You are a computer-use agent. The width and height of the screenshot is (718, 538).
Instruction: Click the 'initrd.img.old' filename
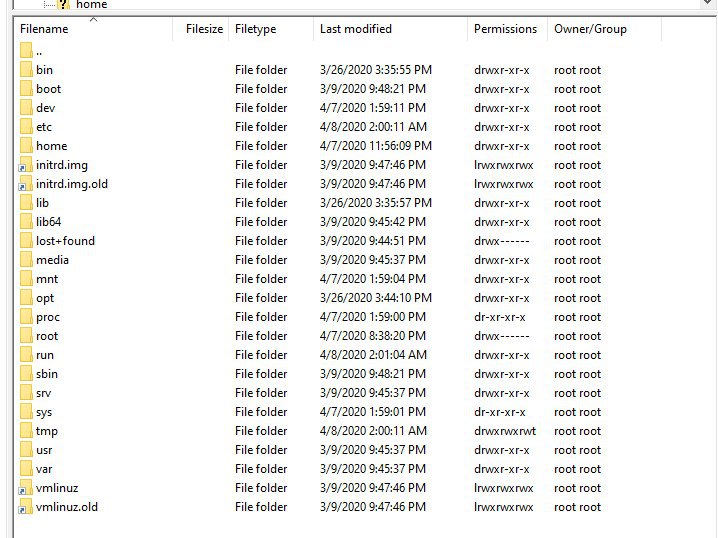[x=72, y=184]
